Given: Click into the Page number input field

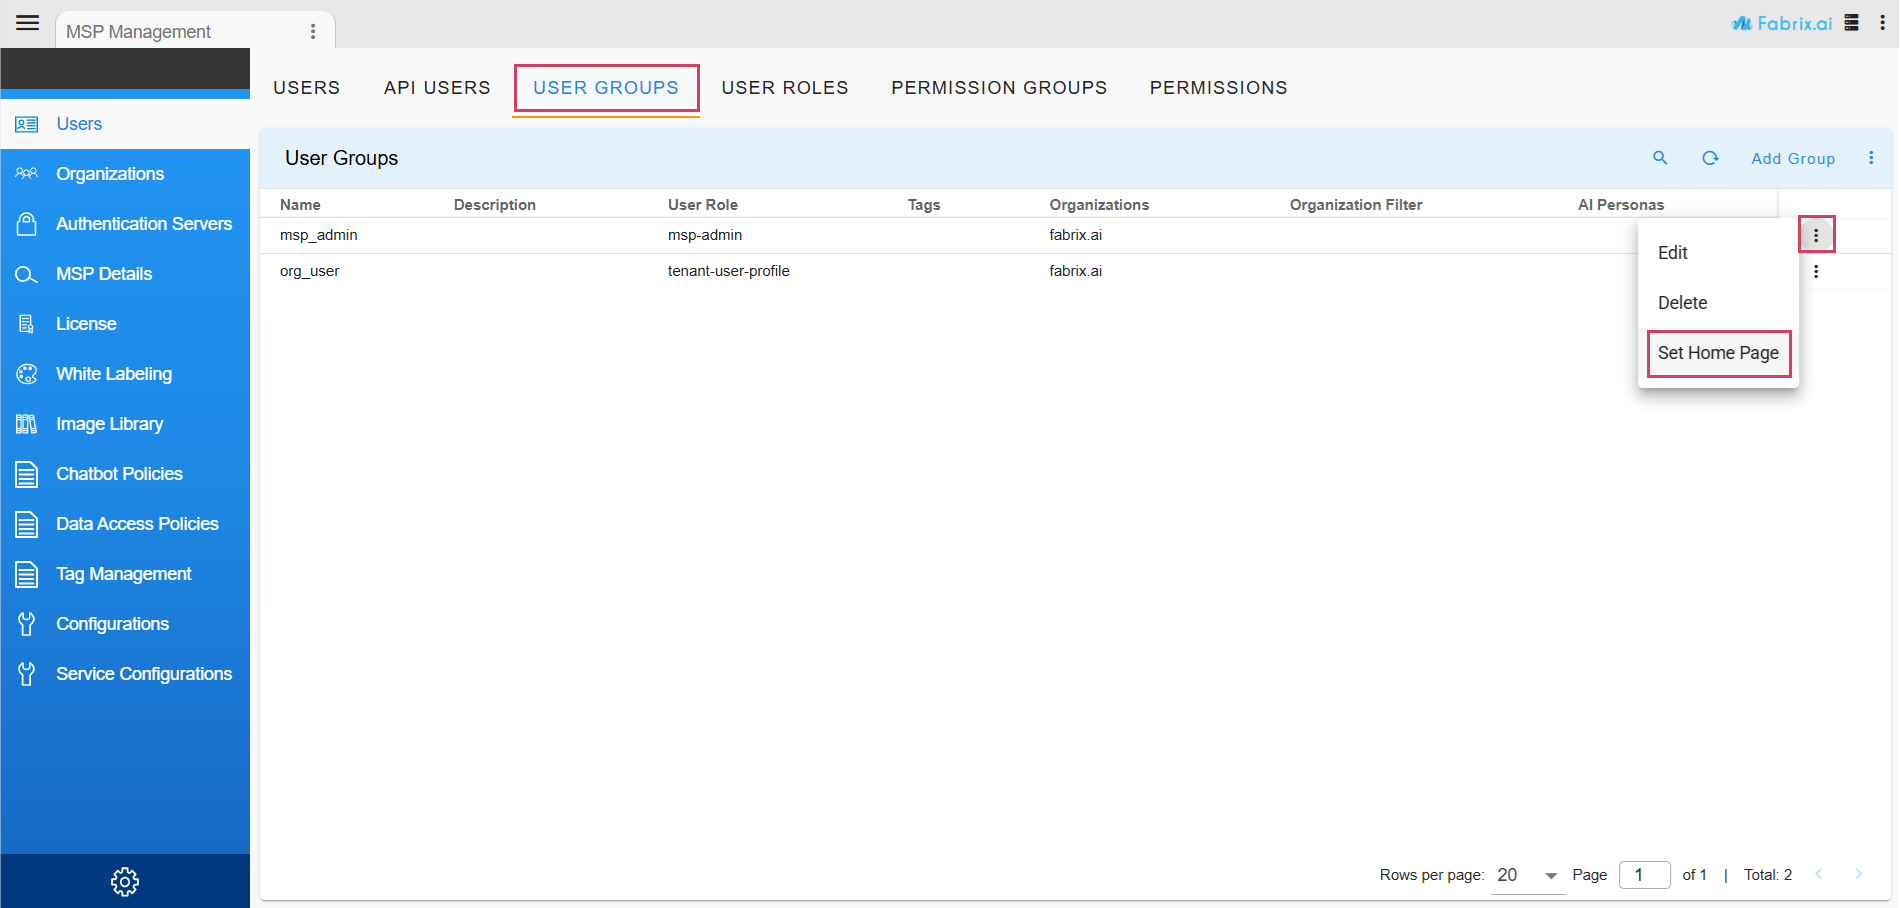Looking at the screenshot, I should 1644,874.
